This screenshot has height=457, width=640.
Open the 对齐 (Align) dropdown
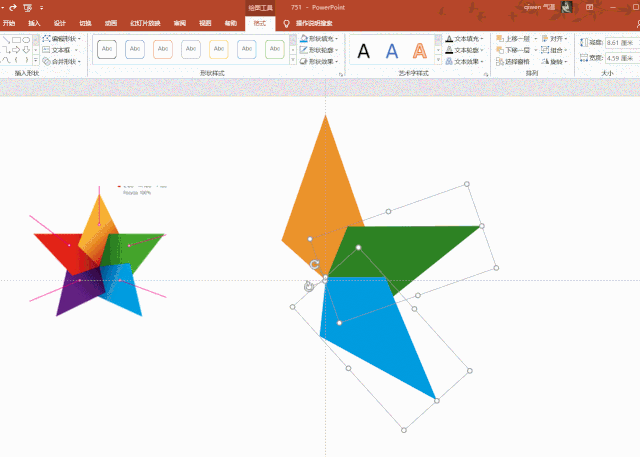click(x=554, y=39)
